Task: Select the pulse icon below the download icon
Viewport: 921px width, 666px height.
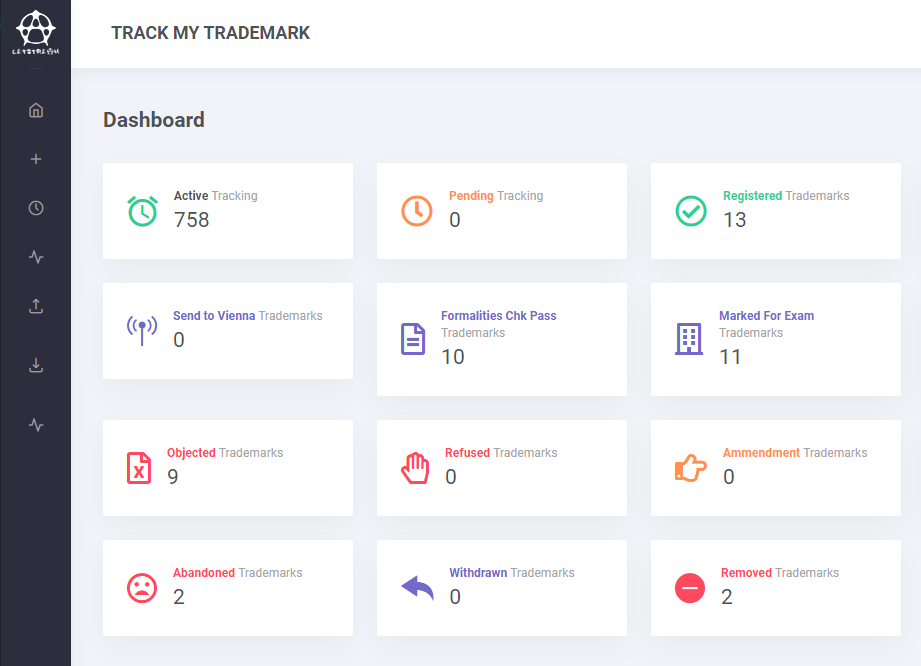Action: click(36, 425)
